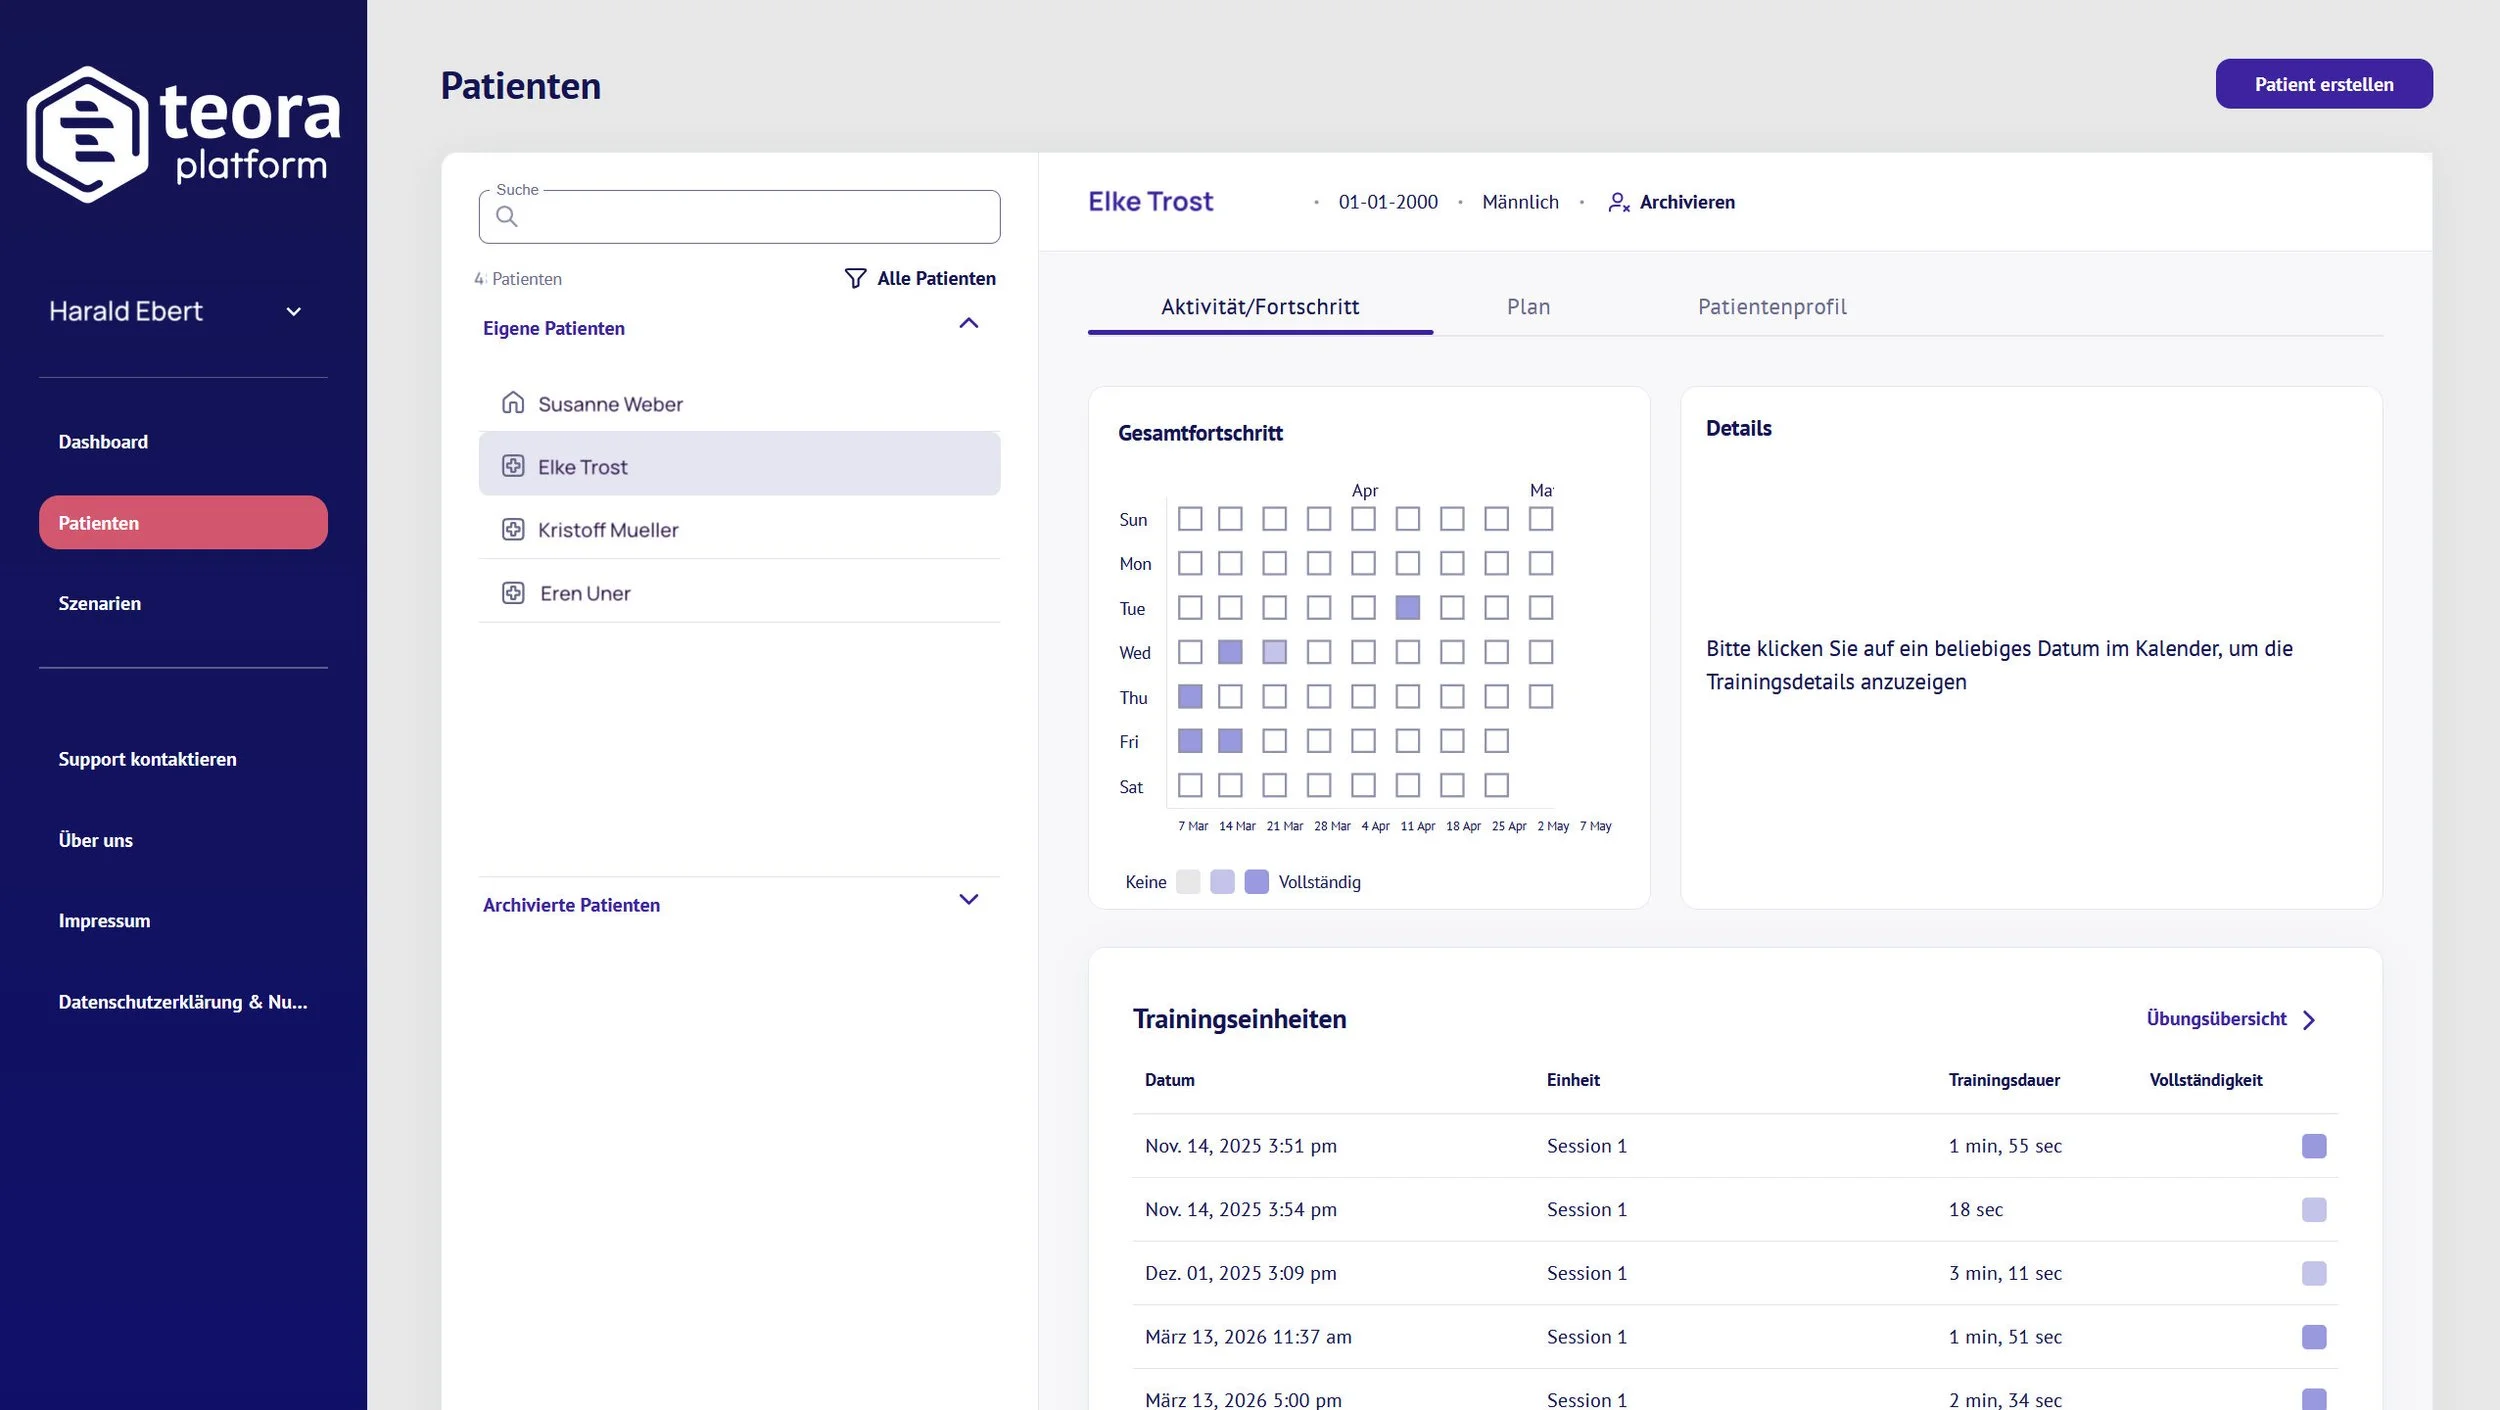Switch to the Plan tab
Viewport: 2500px width, 1410px height.
(1528, 307)
